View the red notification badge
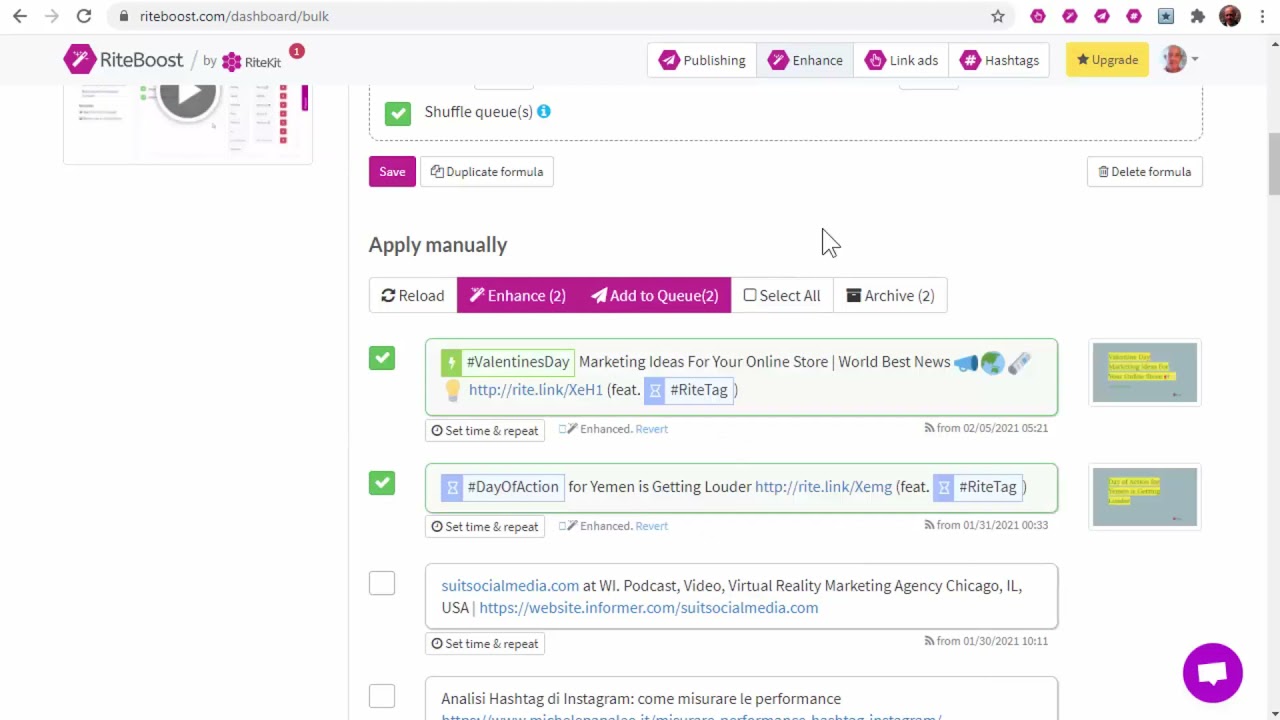 click(x=296, y=51)
